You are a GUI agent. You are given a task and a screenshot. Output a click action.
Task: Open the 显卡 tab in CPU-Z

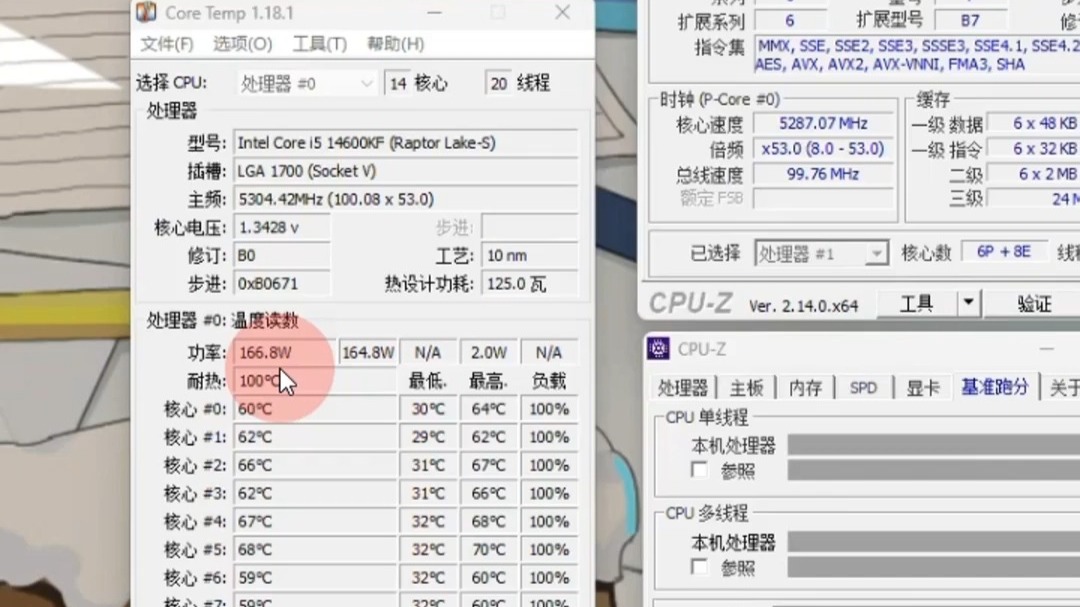(921, 388)
